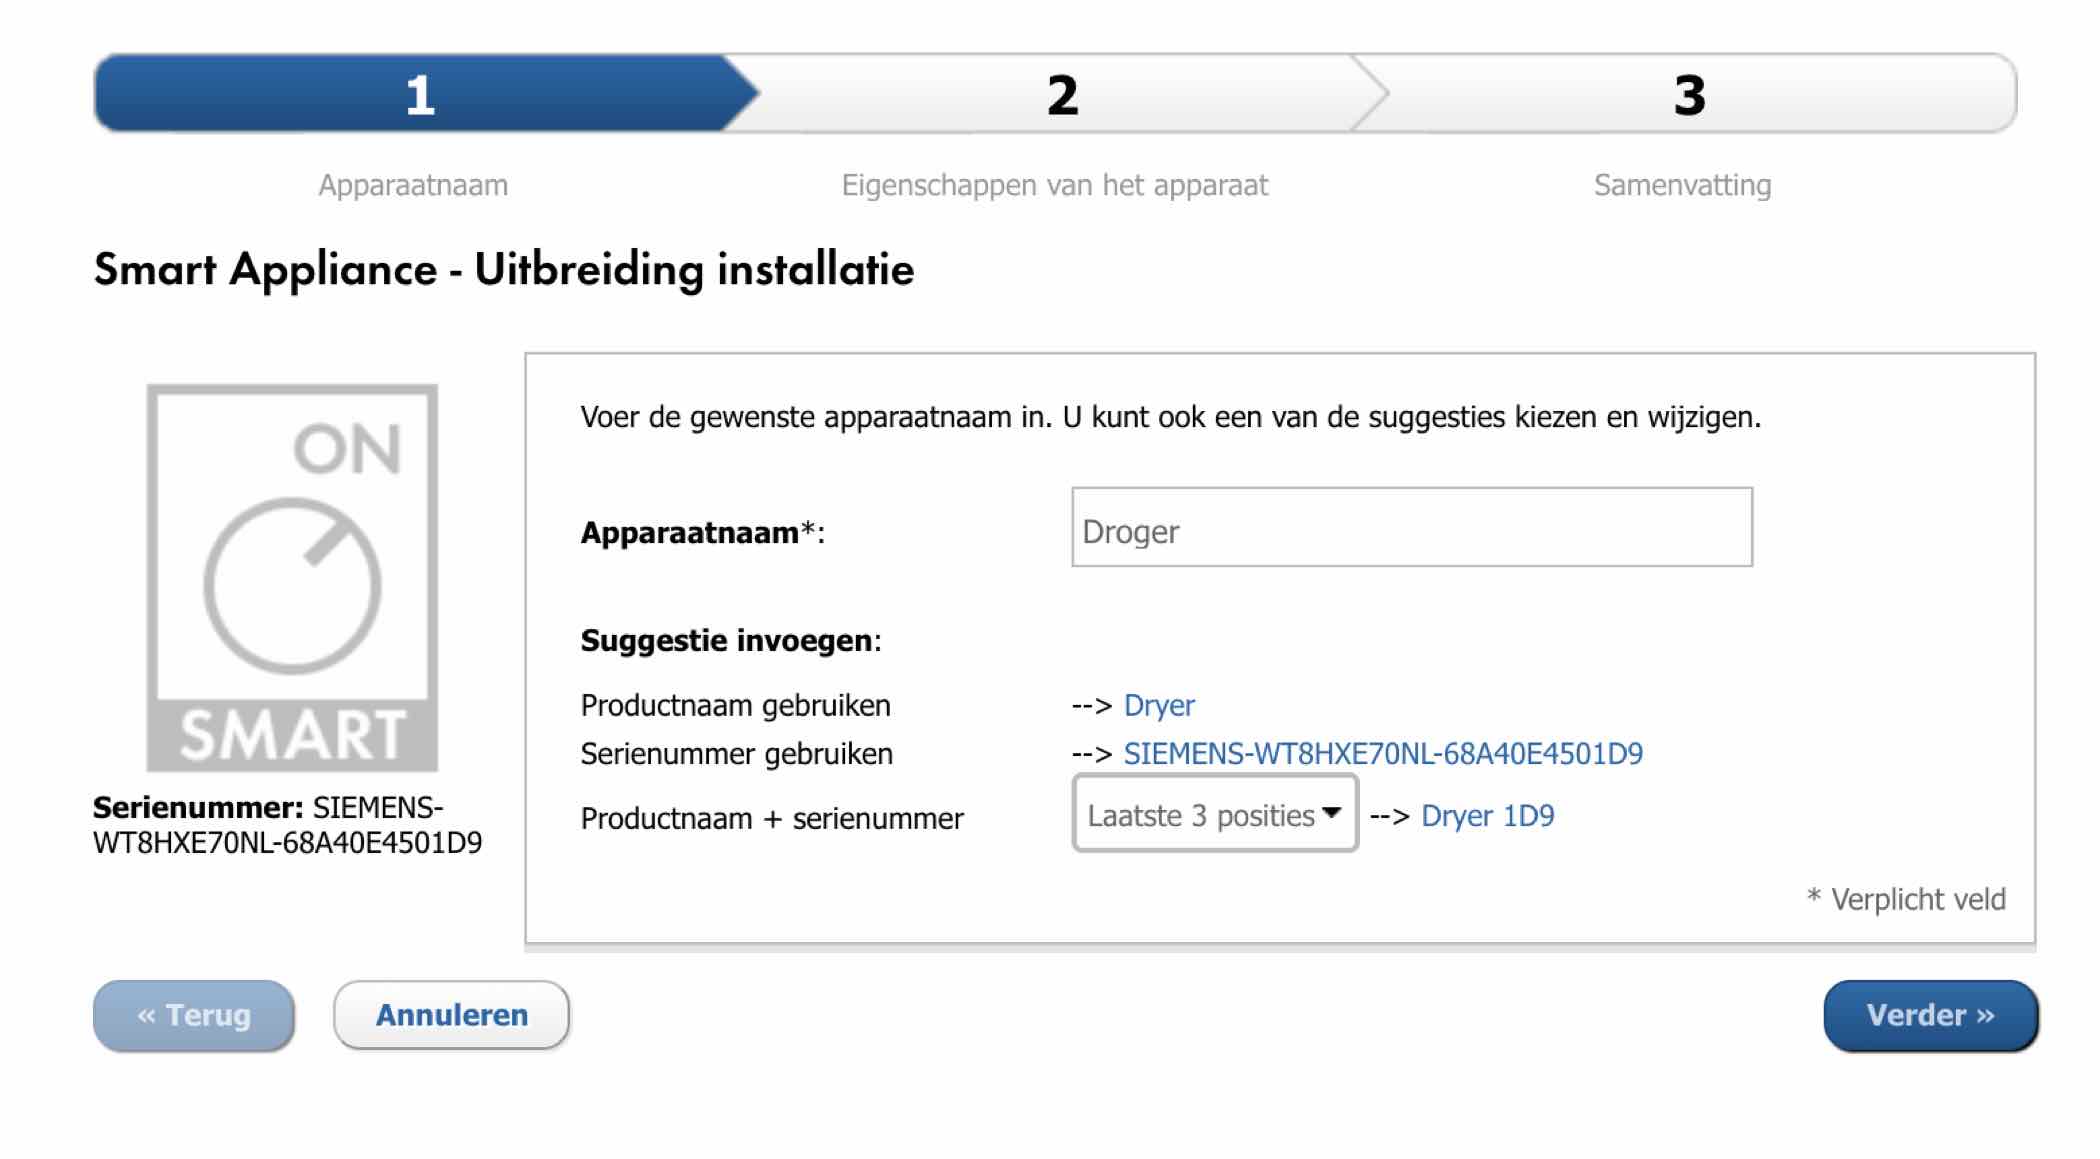2100x1159 pixels.
Task: Focus the Apparaatnaam text field
Action: [1412, 528]
